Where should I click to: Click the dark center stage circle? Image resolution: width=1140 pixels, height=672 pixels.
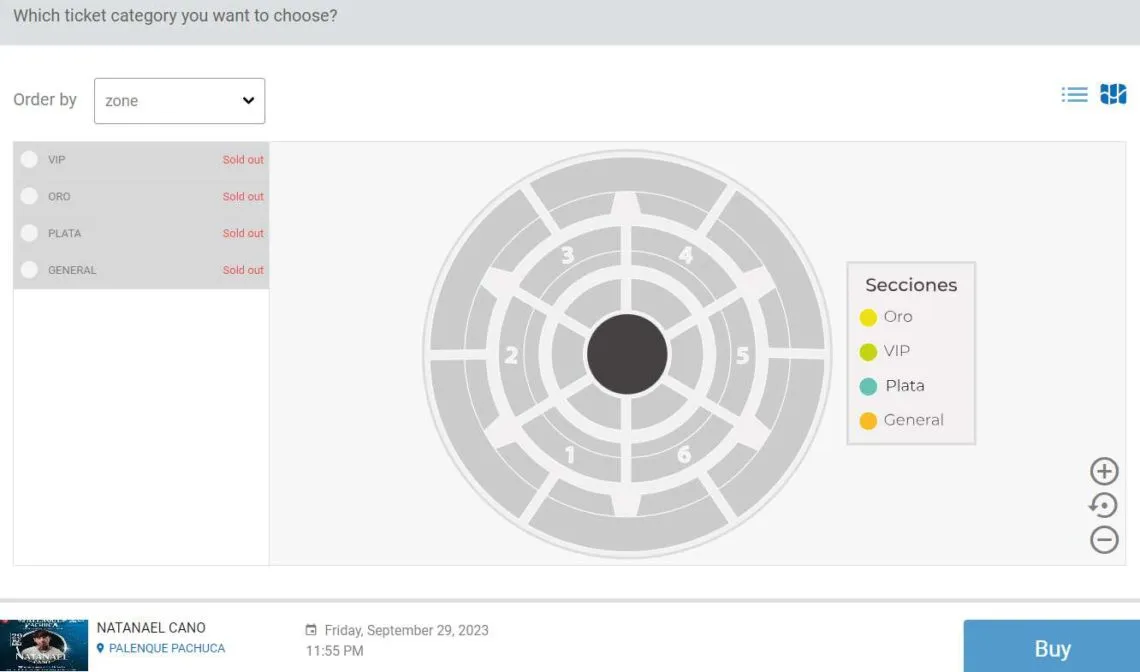pos(627,354)
